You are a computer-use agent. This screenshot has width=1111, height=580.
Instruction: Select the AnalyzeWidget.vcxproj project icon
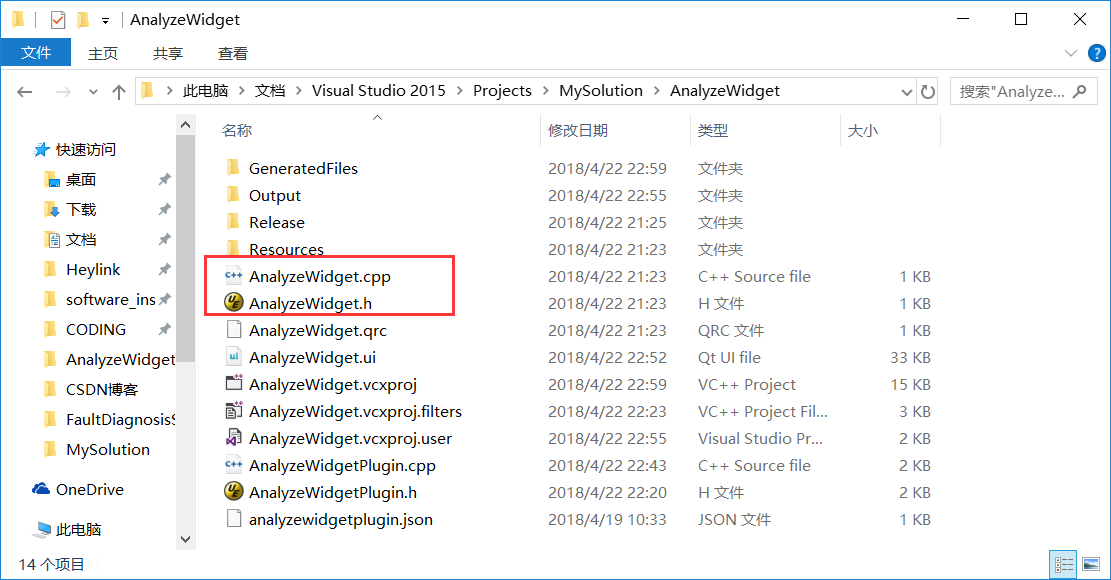(233, 383)
